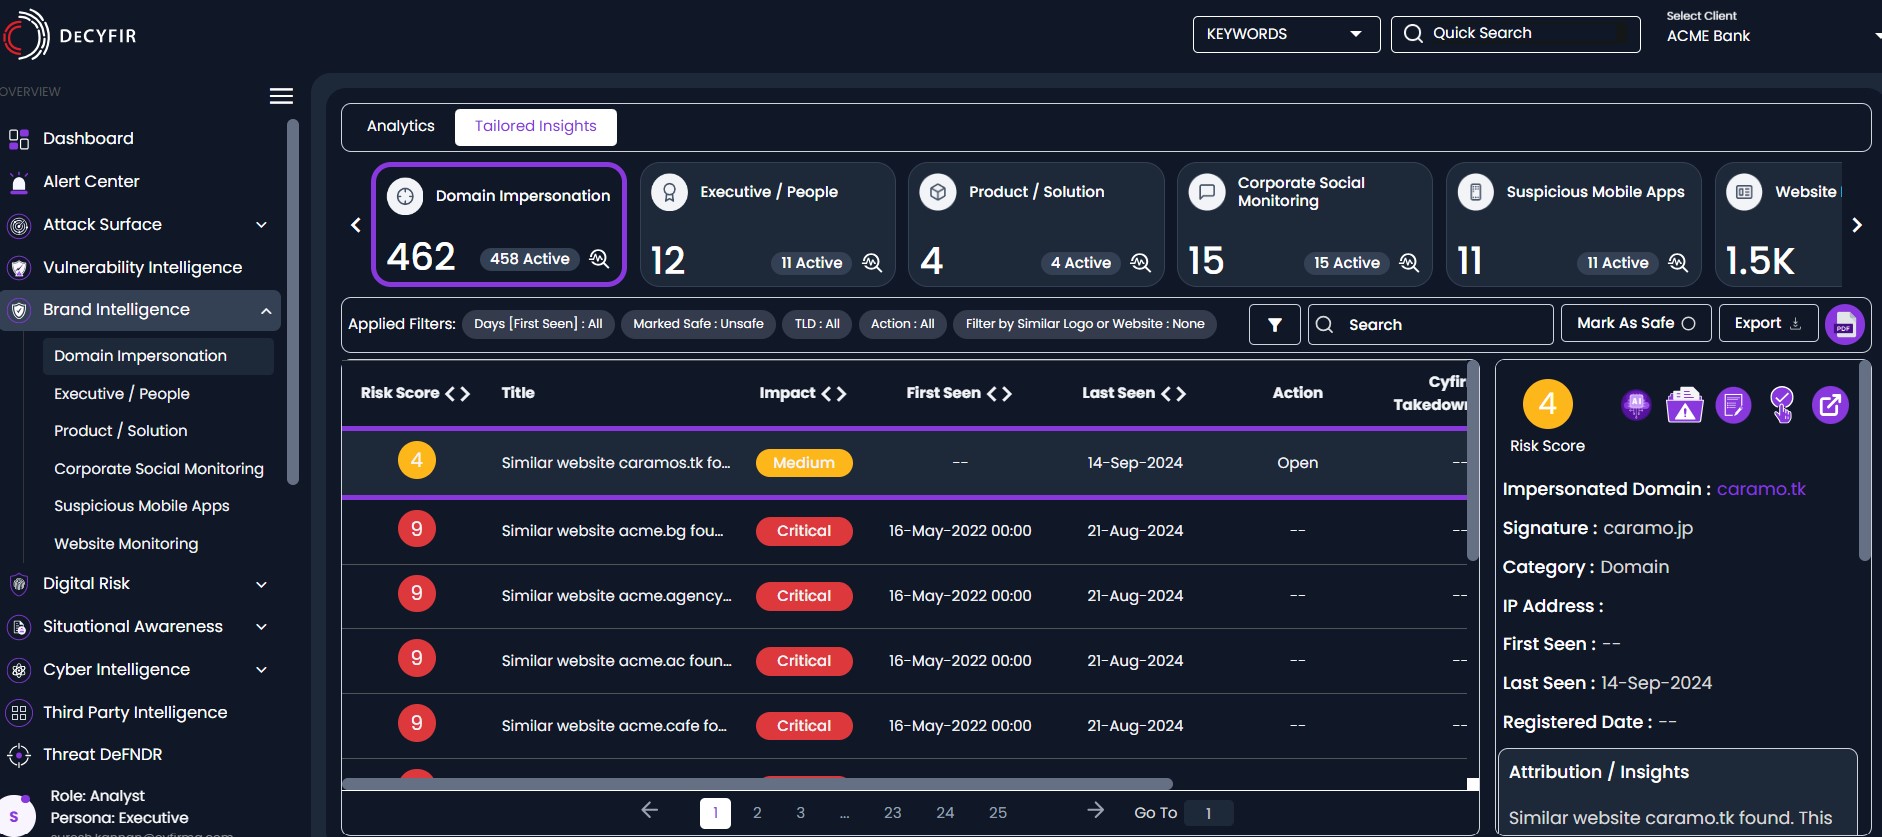
Task: Open the KEYWORDS dropdown
Action: tap(1285, 34)
